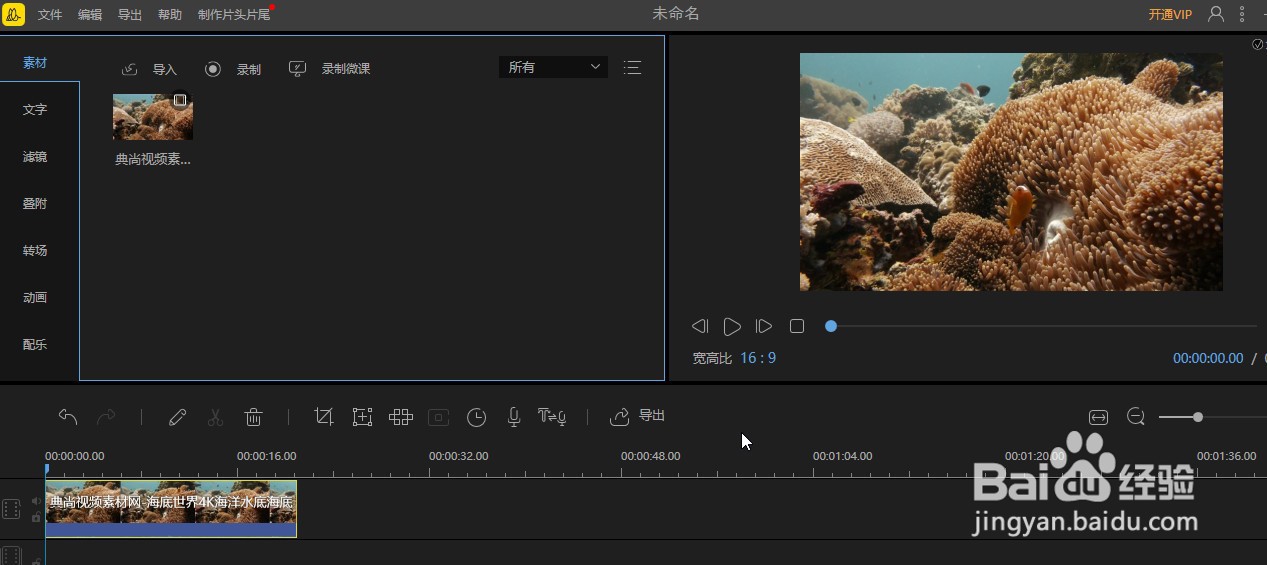
Task: Click the 00:00:00.00 current time display
Action: [x=1208, y=358]
